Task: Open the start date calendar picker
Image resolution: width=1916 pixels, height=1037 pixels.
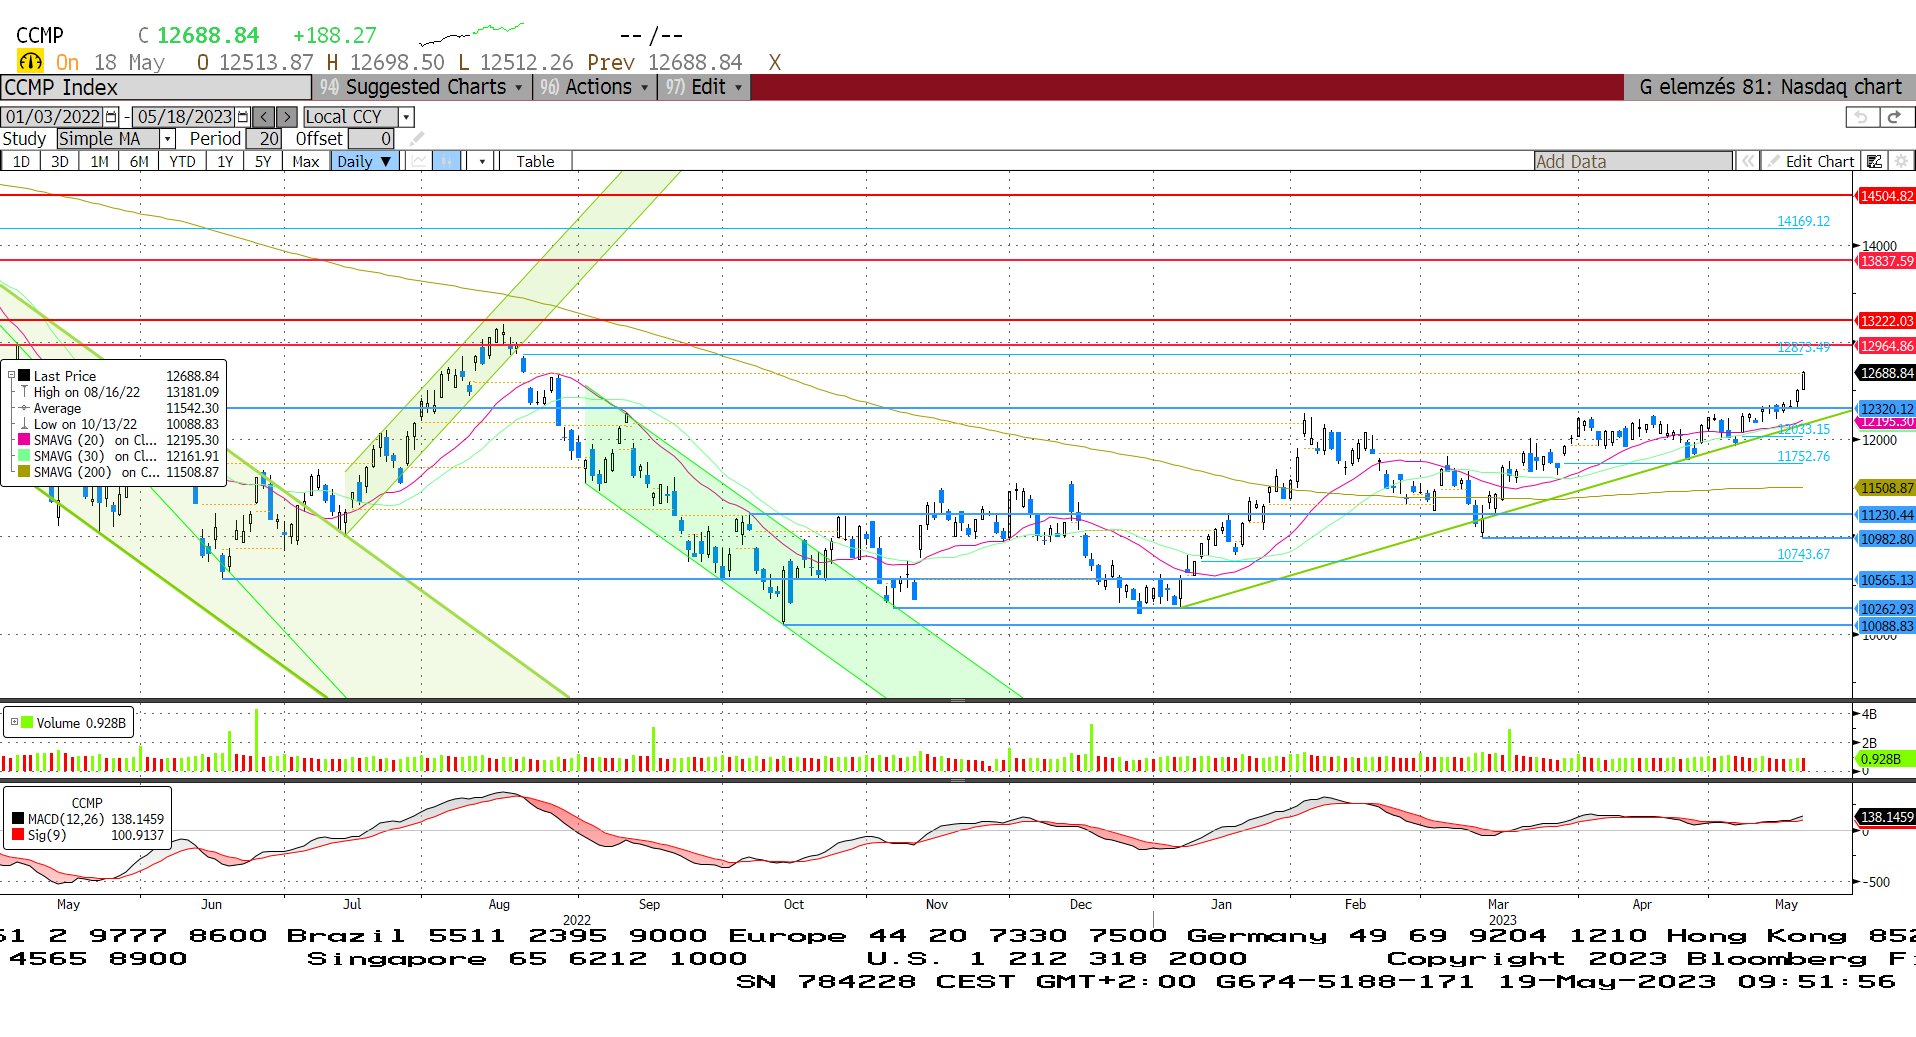Action: click(111, 117)
